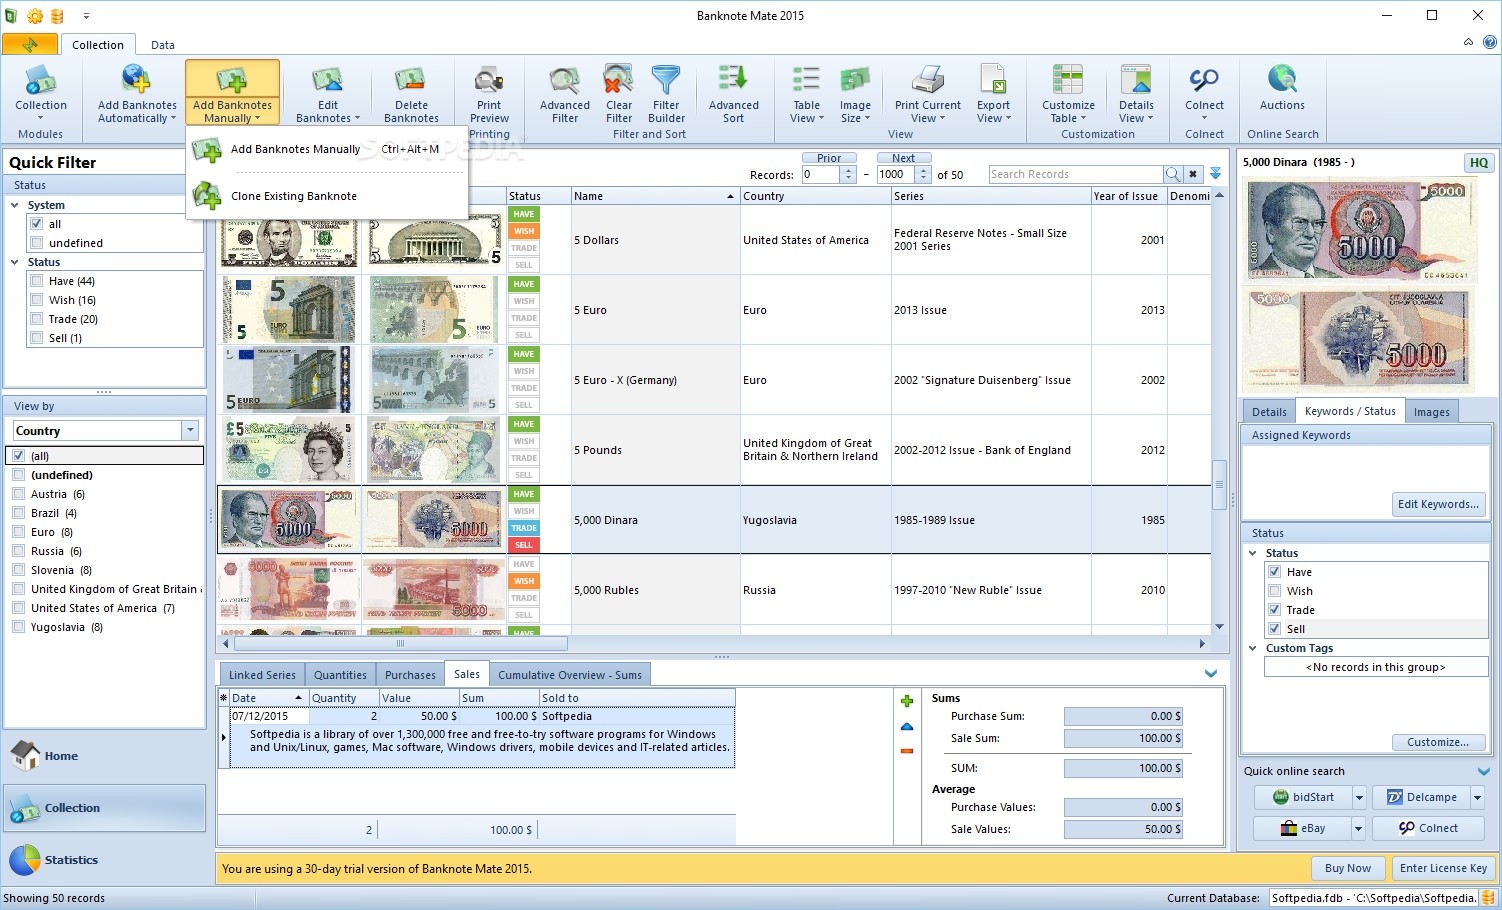The width and height of the screenshot is (1502, 910).
Task: Click the Buy Now button
Action: [x=1347, y=868]
